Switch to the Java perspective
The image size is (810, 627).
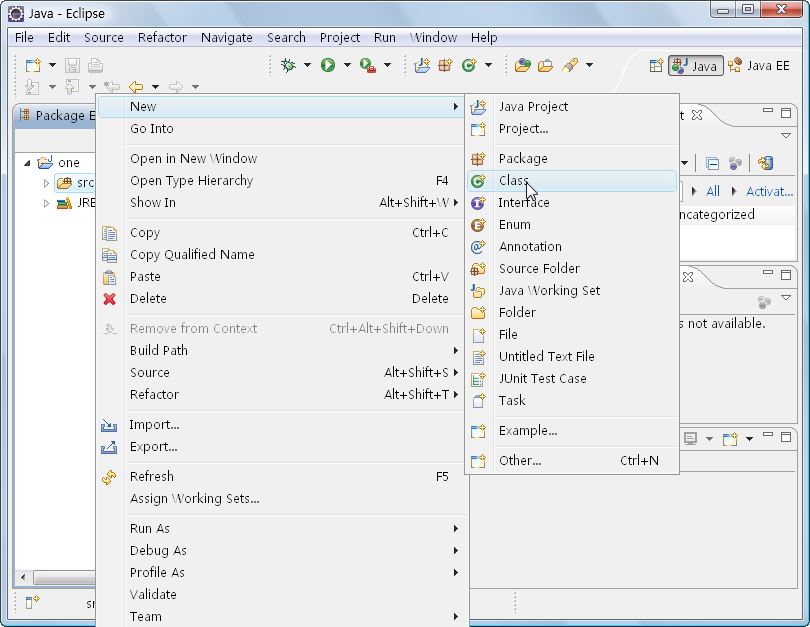(x=696, y=65)
